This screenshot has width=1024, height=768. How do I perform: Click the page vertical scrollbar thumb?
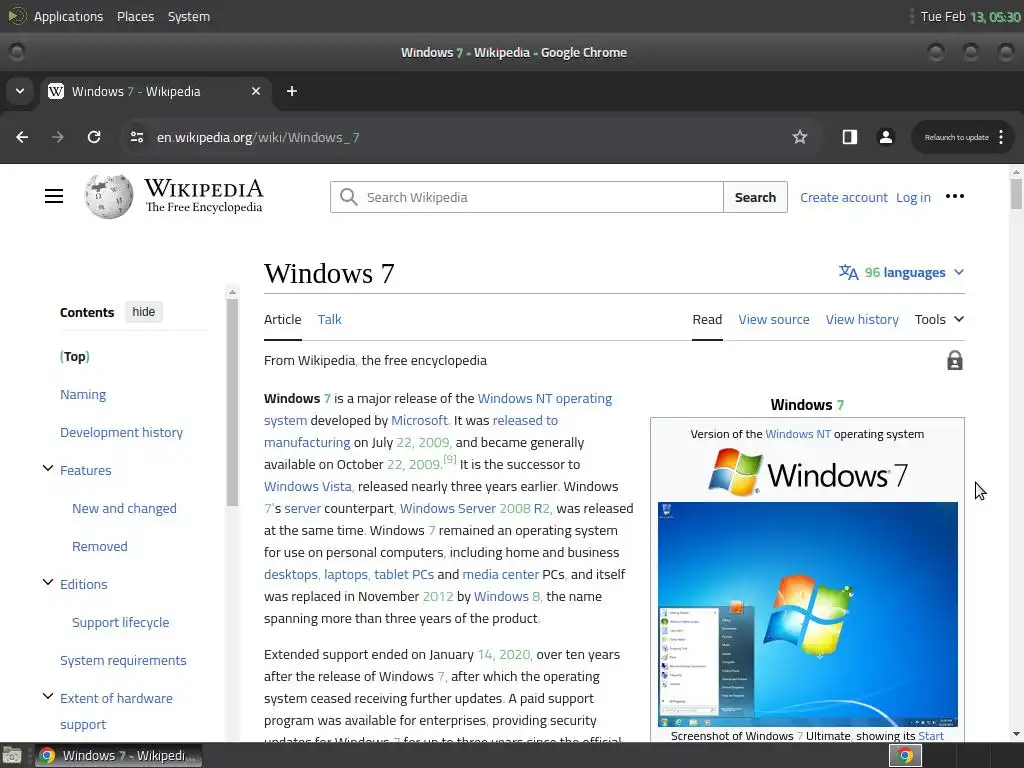tap(1016, 194)
